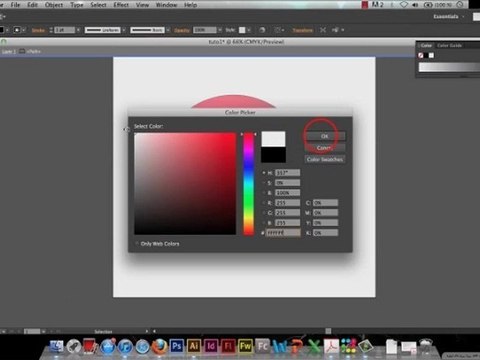Image resolution: width=480 pixels, height=360 pixels.
Task: Click the C cyan percentage field
Action: [x=325, y=203]
